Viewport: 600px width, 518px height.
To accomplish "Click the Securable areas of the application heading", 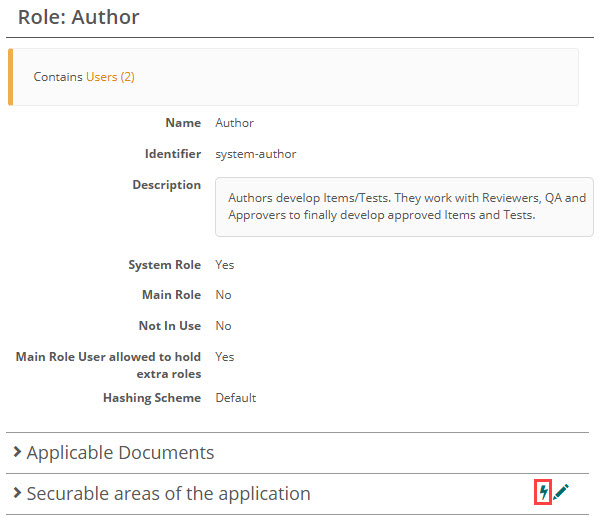I will pos(168,494).
